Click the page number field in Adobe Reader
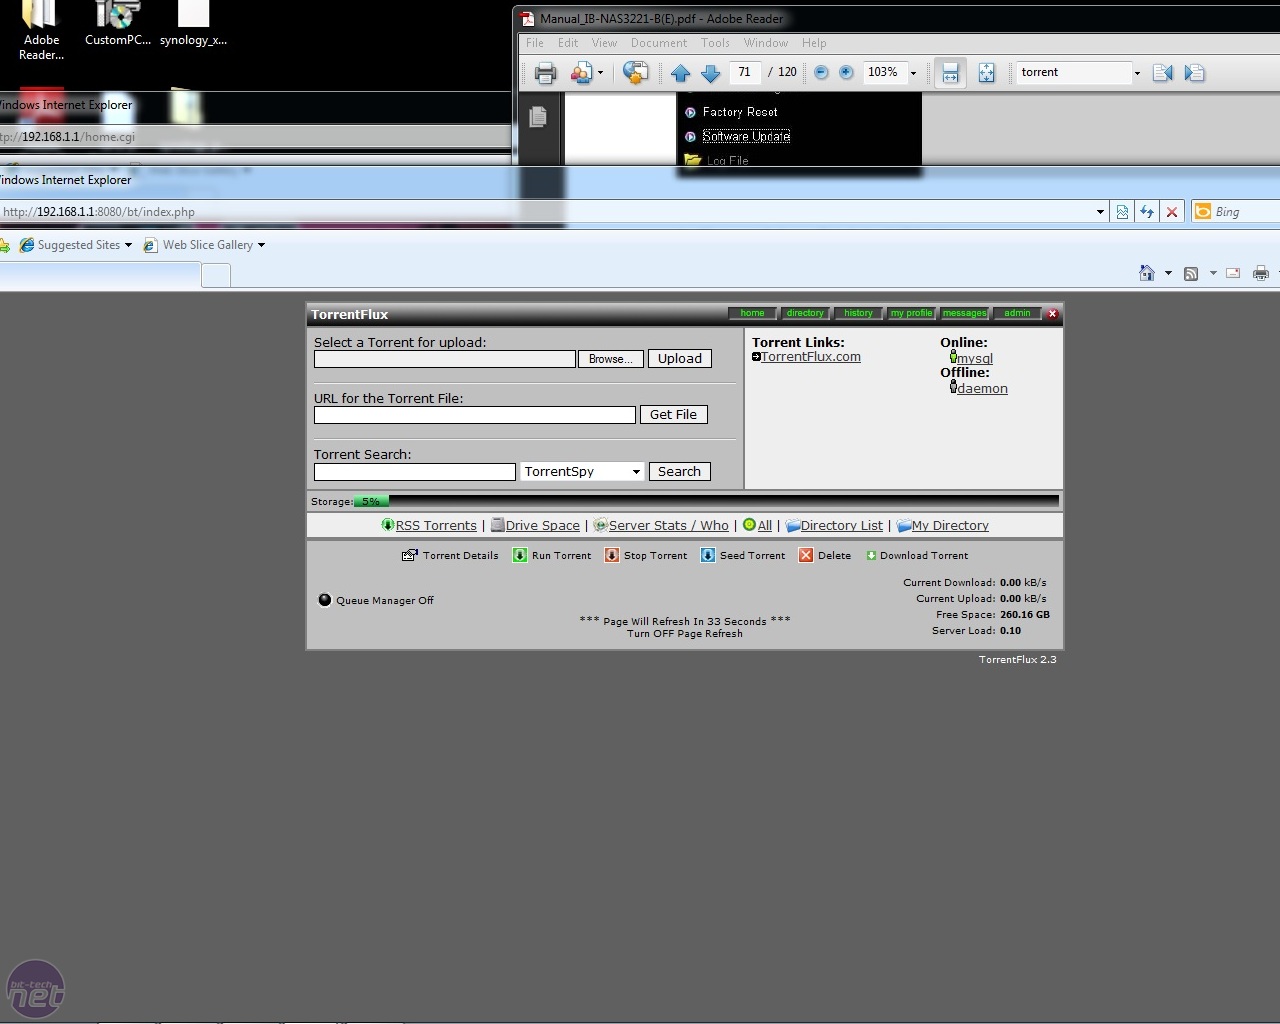Image resolution: width=1280 pixels, height=1024 pixels. [x=744, y=72]
